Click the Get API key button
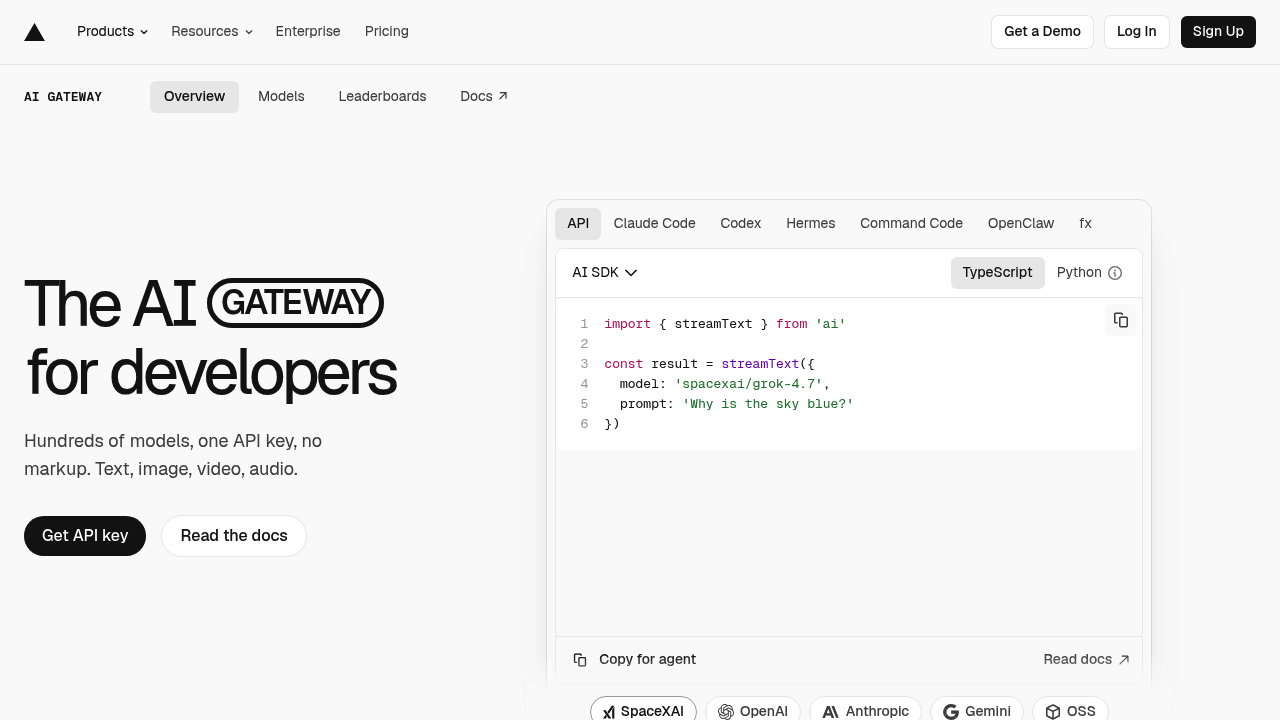The width and height of the screenshot is (1280, 720). click(85, 536)
